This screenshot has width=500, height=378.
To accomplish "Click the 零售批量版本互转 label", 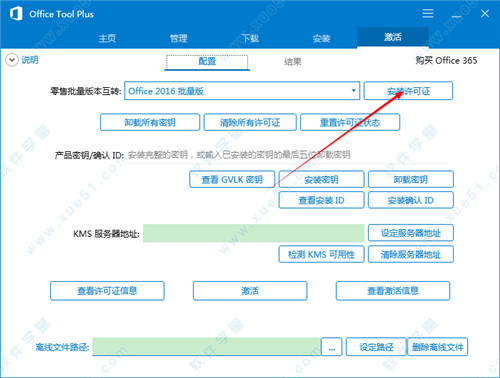I will point(86,91).
